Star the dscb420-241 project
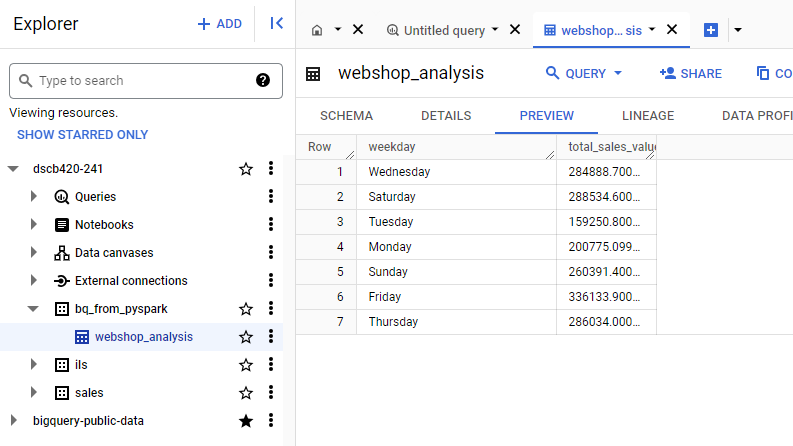793x446 pixels. coord(246,169)
